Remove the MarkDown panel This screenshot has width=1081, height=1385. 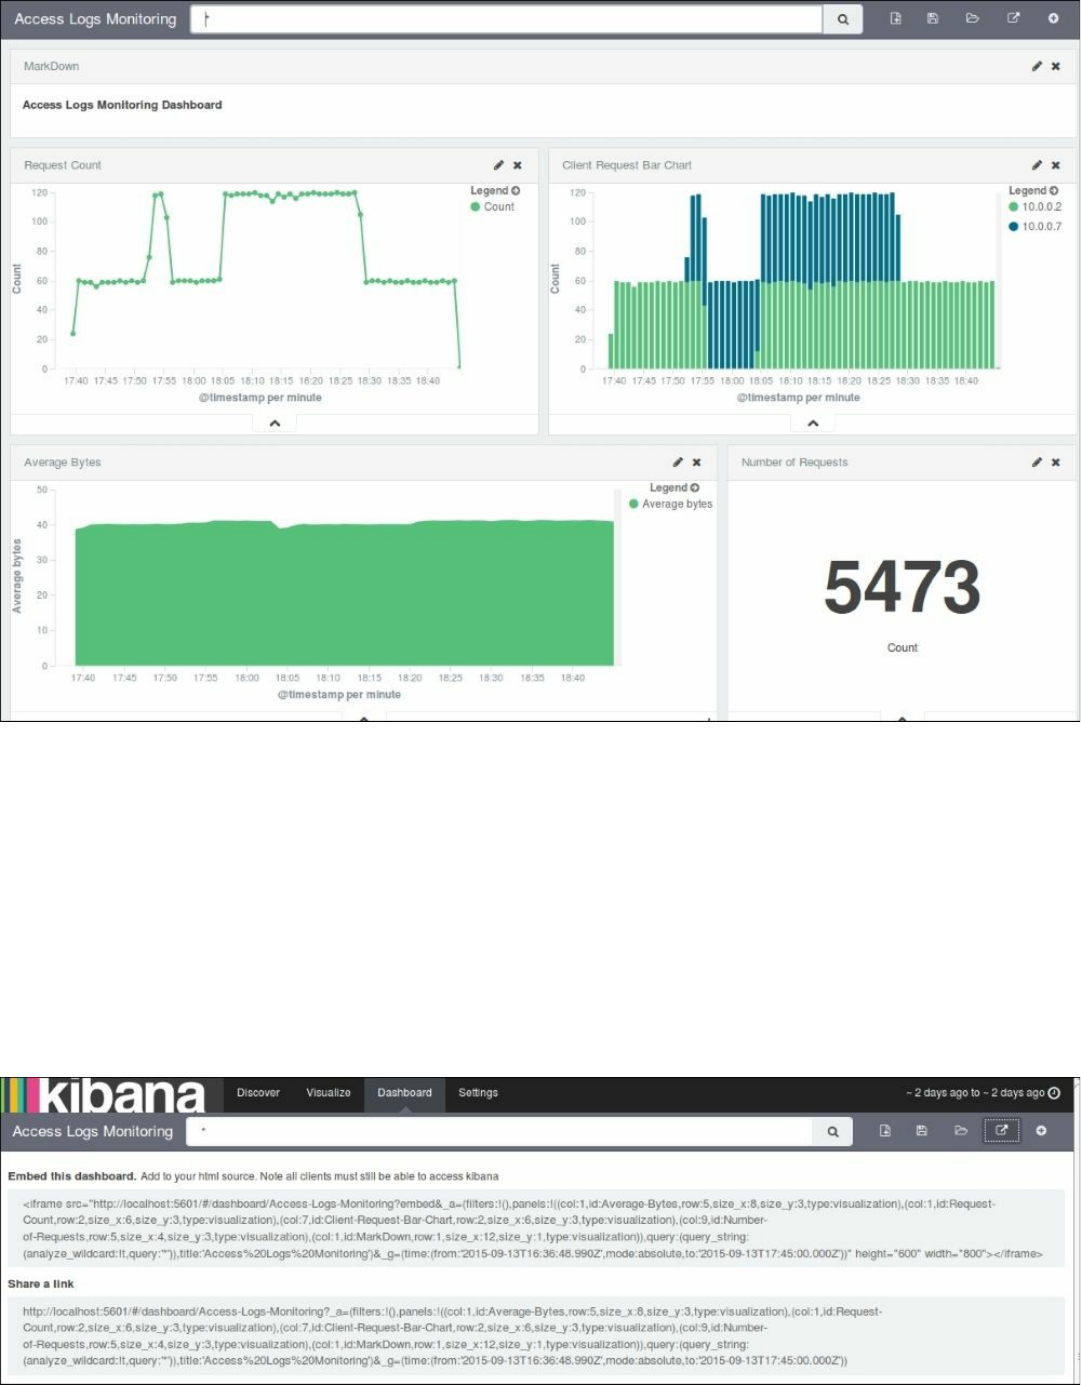click(1056, 66)
